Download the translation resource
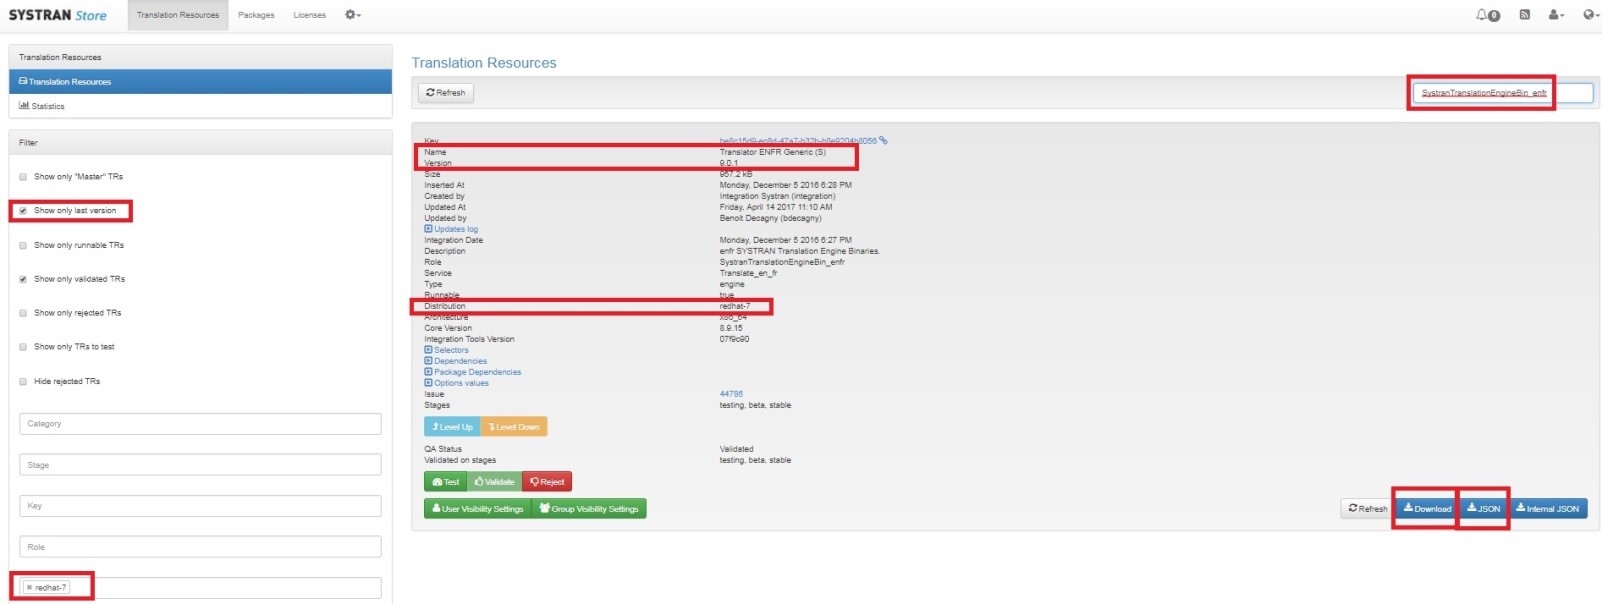 (1427, 509)
